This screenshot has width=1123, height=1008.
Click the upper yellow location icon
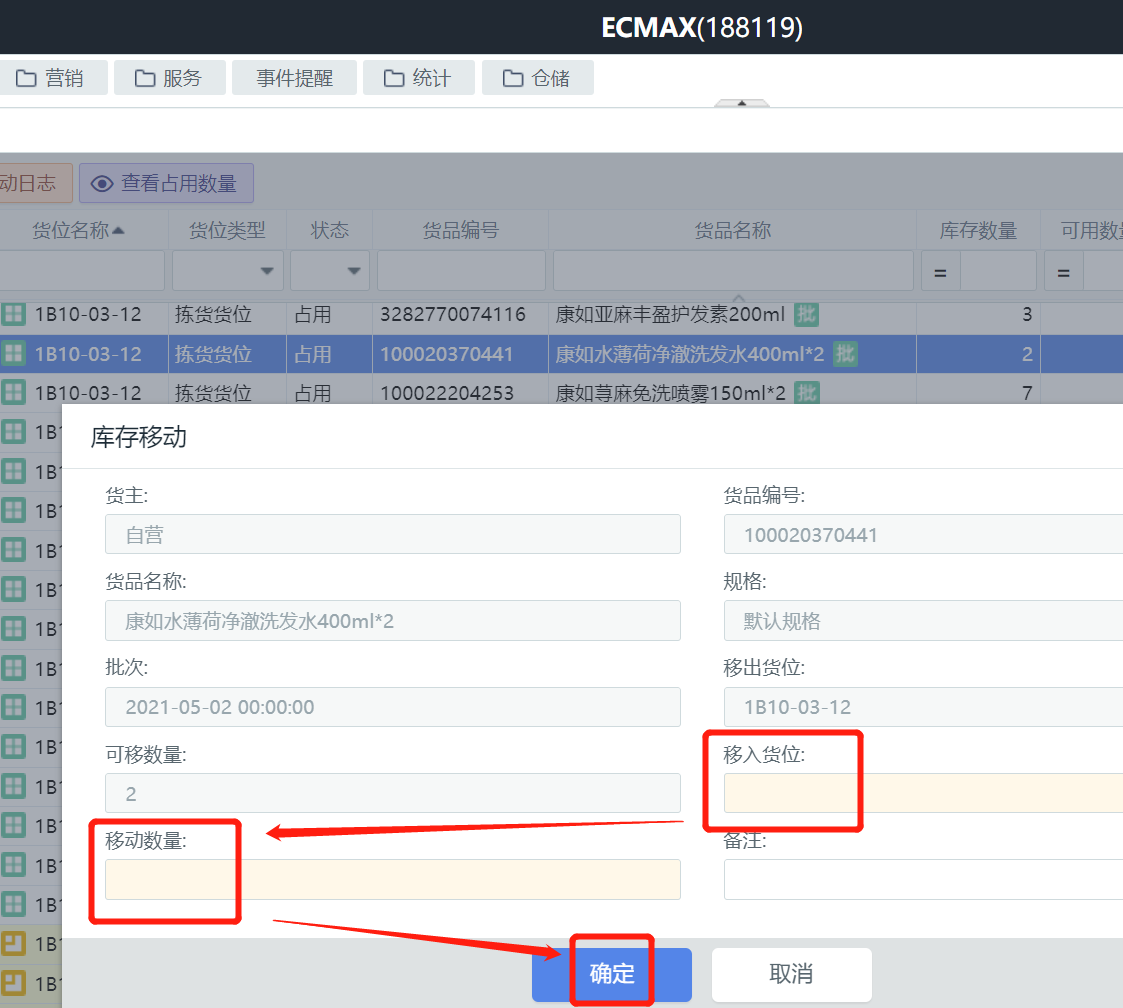[13, 944]
